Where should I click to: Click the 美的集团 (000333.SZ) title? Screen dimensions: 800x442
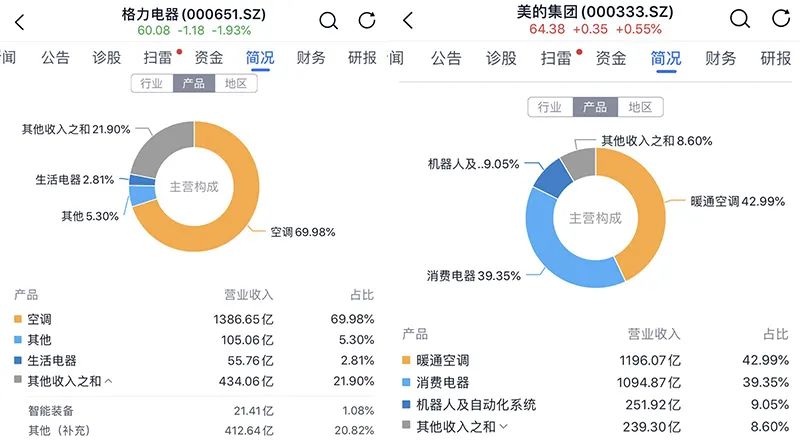click(x=595, y=12)
